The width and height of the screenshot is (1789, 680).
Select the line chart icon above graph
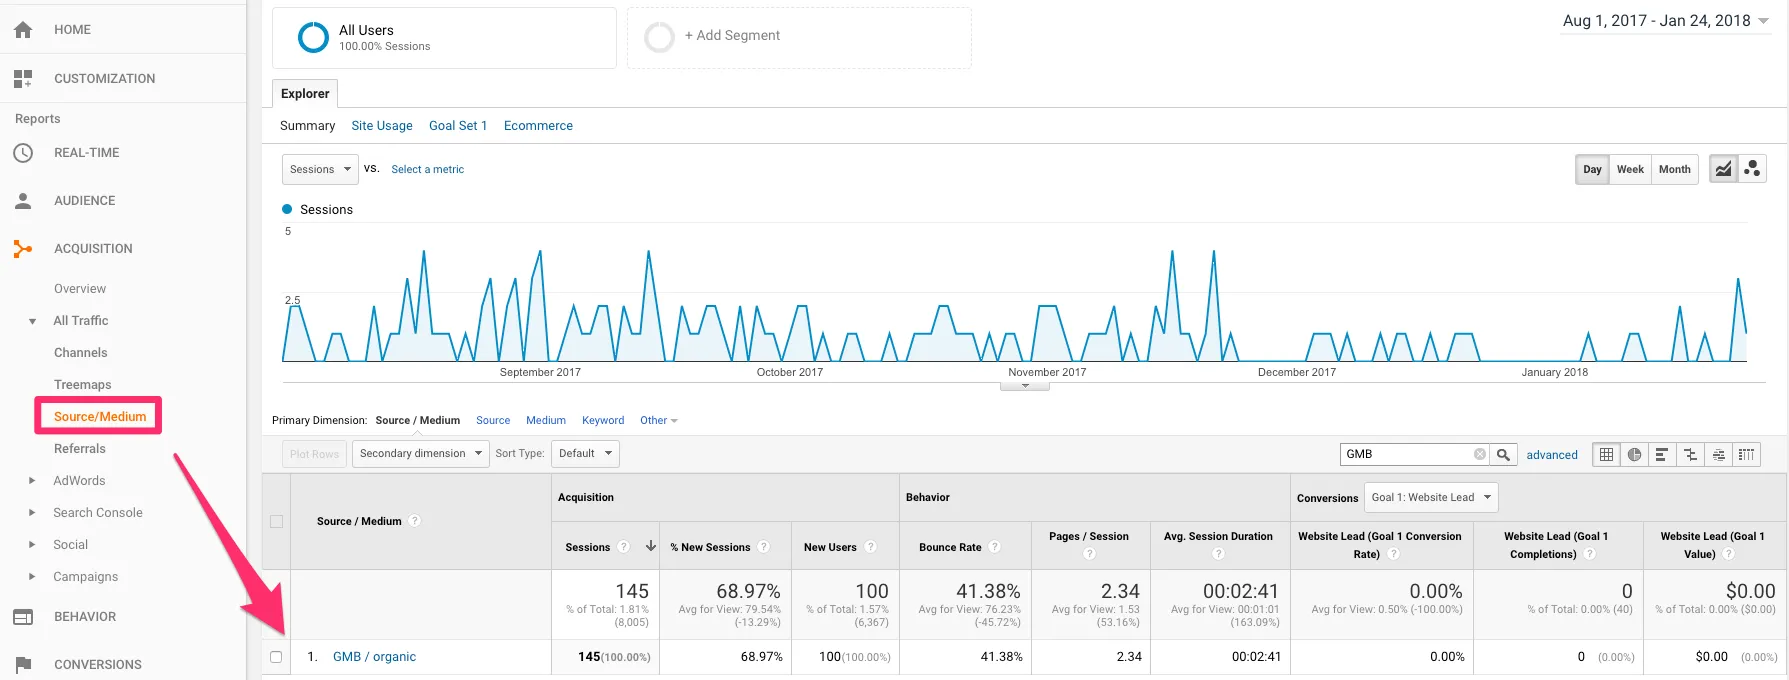tap(1723, 169)
